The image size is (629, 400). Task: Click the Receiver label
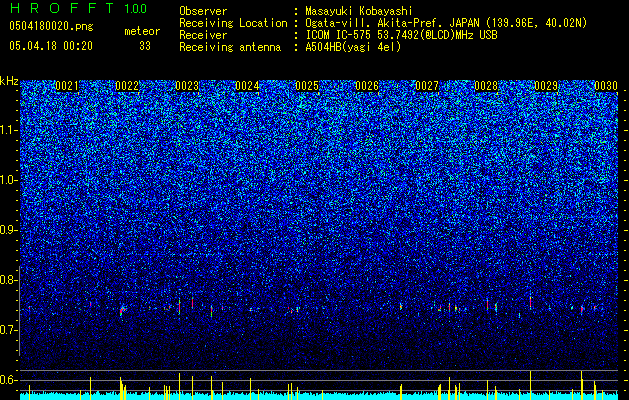203,35
